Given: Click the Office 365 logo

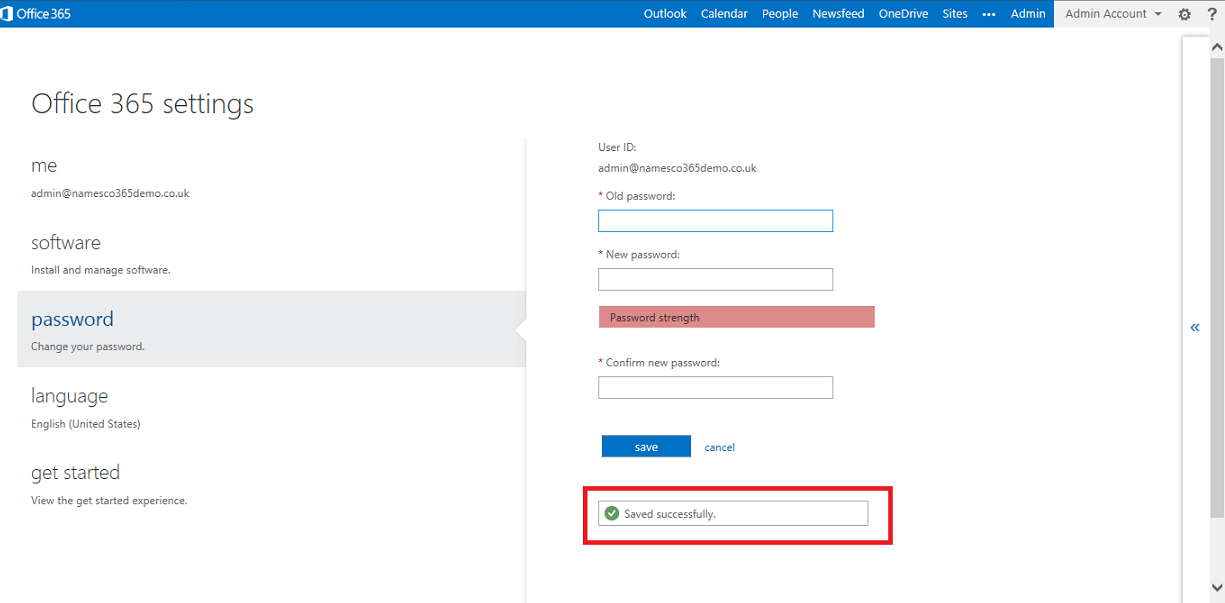Looking at the screenshot, I should tap(37, 14).
